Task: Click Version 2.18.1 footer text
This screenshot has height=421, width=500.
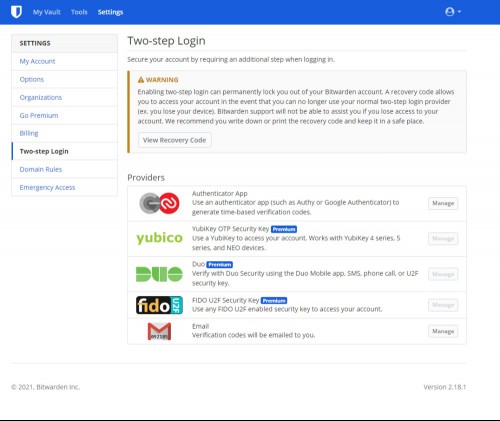Action: [445, 387]
